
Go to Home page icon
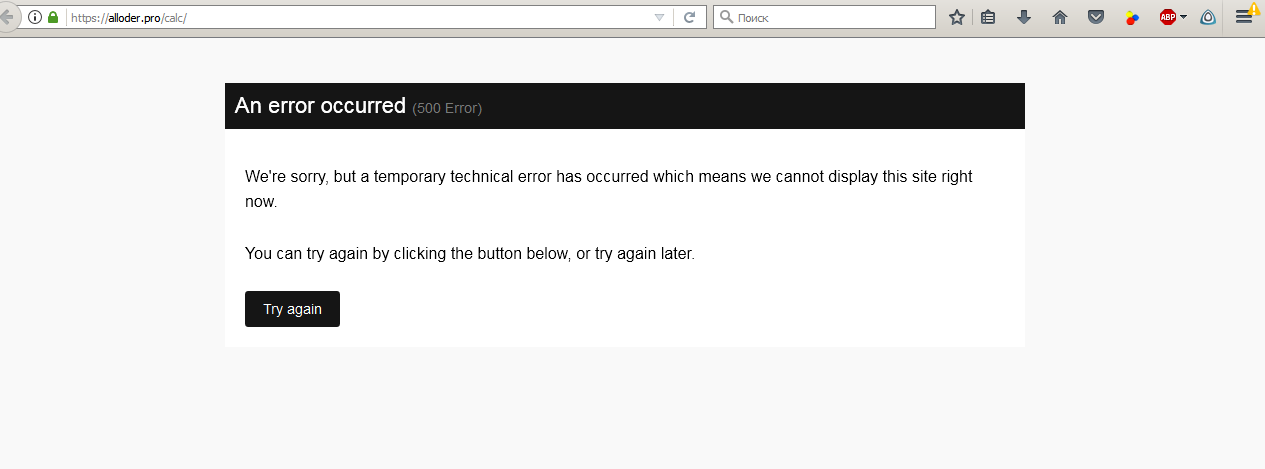1060,17
